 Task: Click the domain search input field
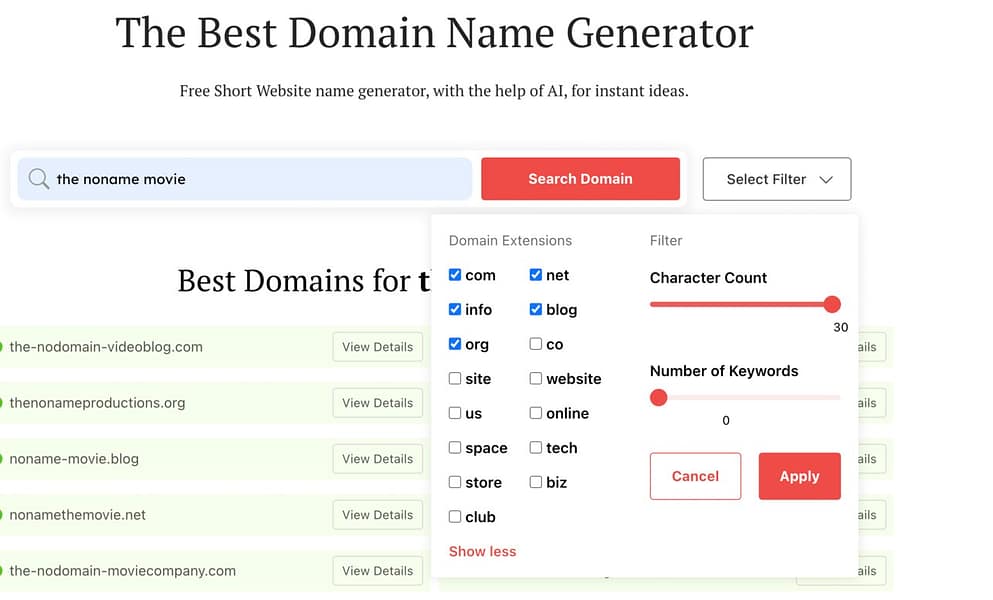coord(260,179)
